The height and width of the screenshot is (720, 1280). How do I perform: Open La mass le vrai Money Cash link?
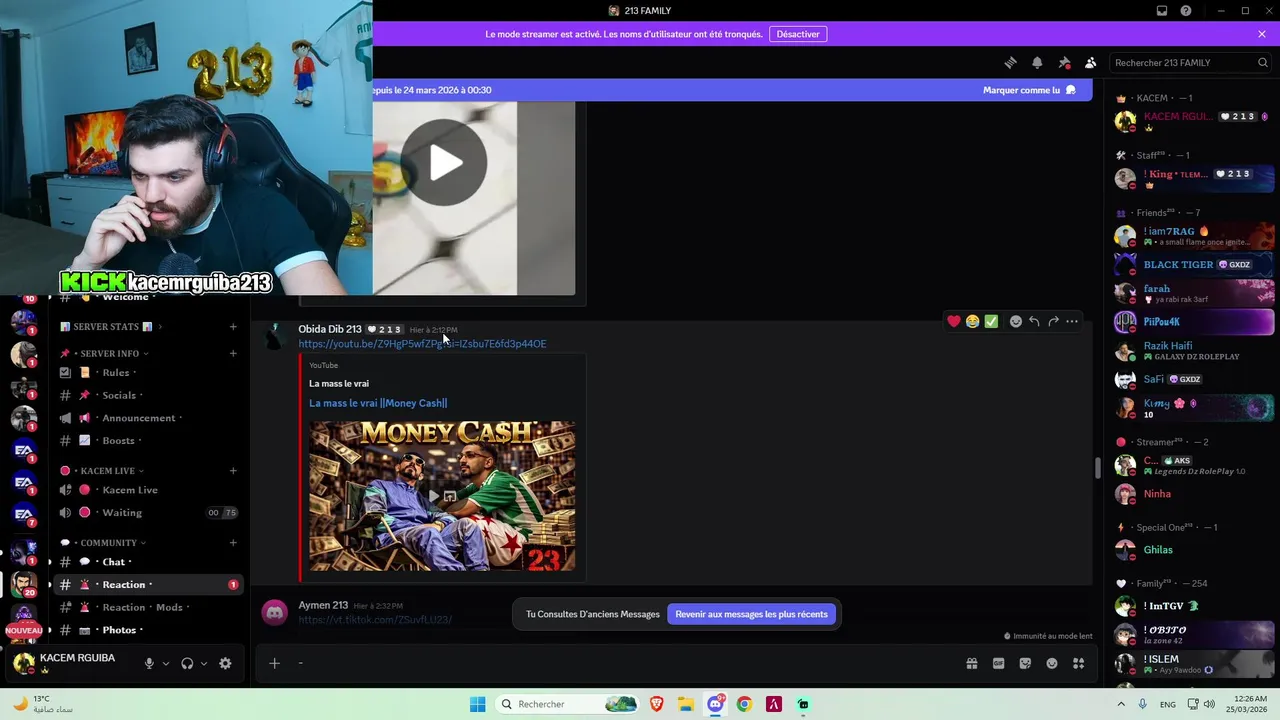click(378, 403)
